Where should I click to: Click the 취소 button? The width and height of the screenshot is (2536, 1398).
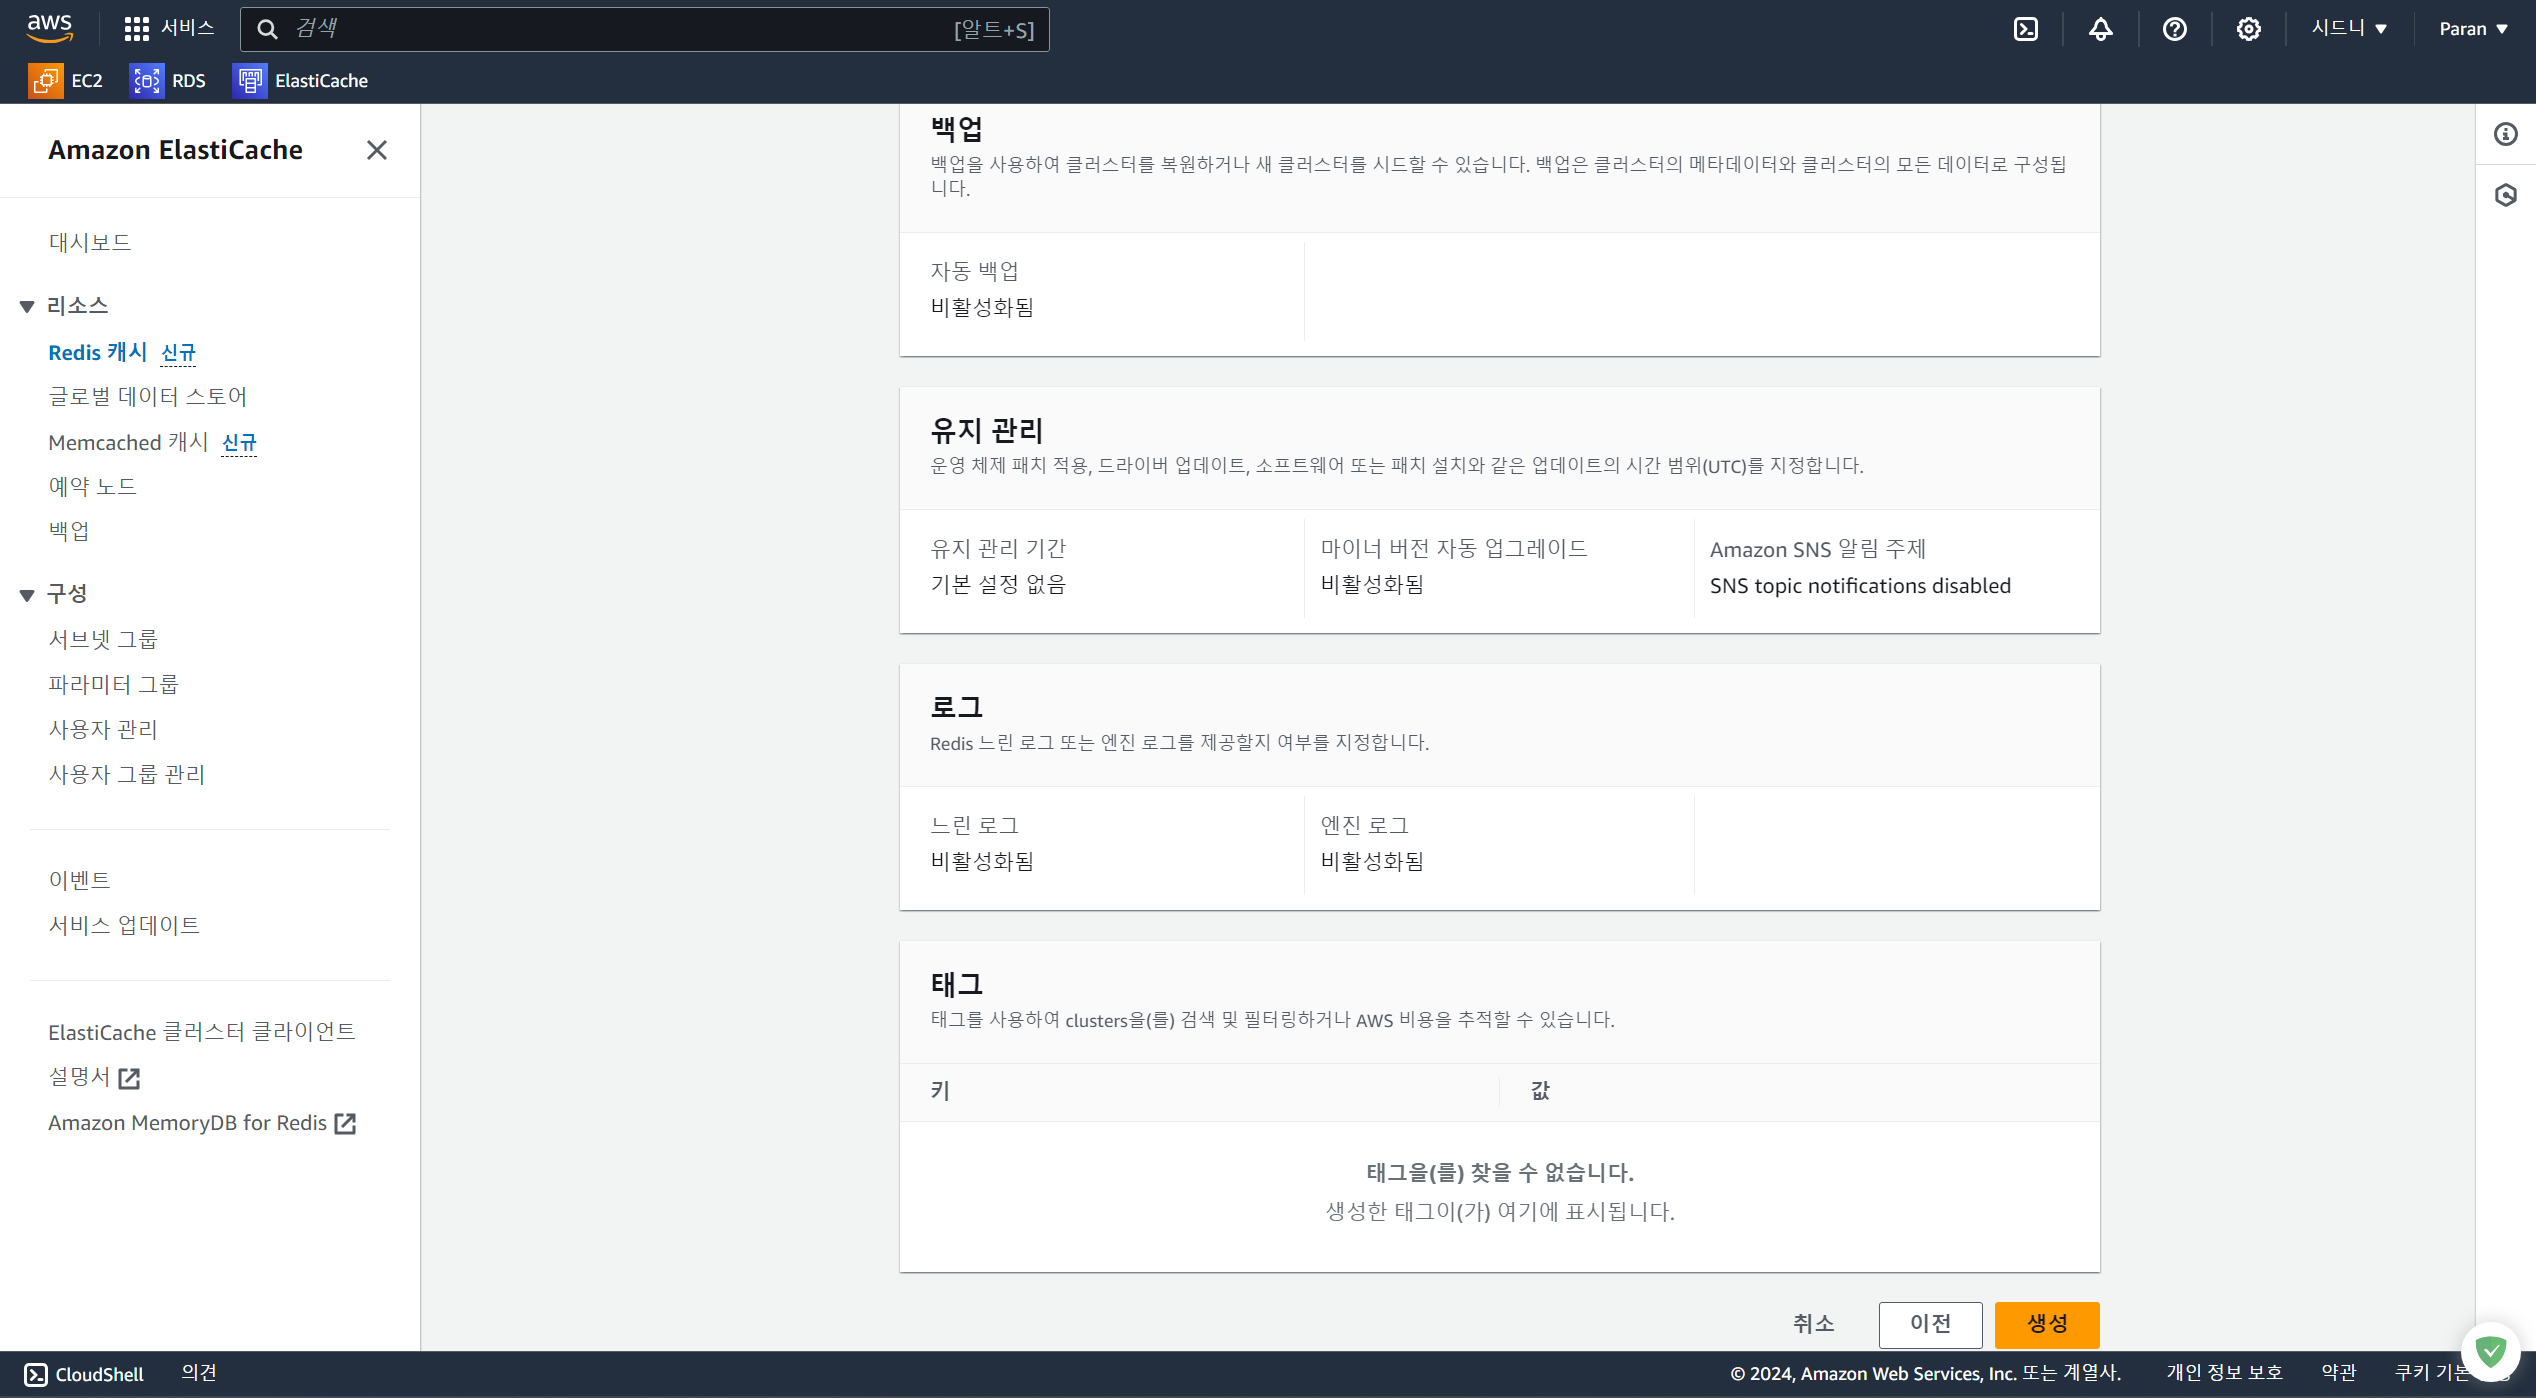pyautogui.click(x=1813, y=1324)
